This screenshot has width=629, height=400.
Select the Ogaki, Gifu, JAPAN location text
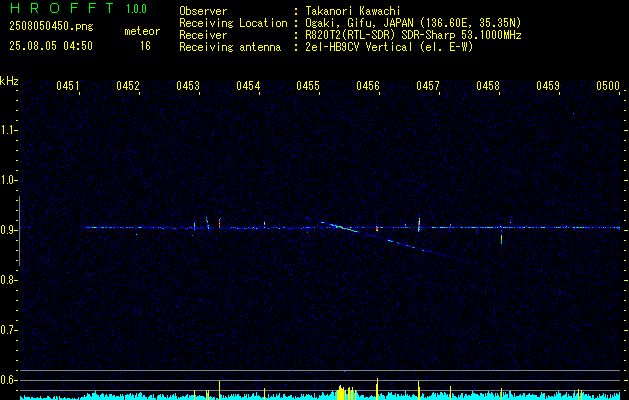[413, 23]
